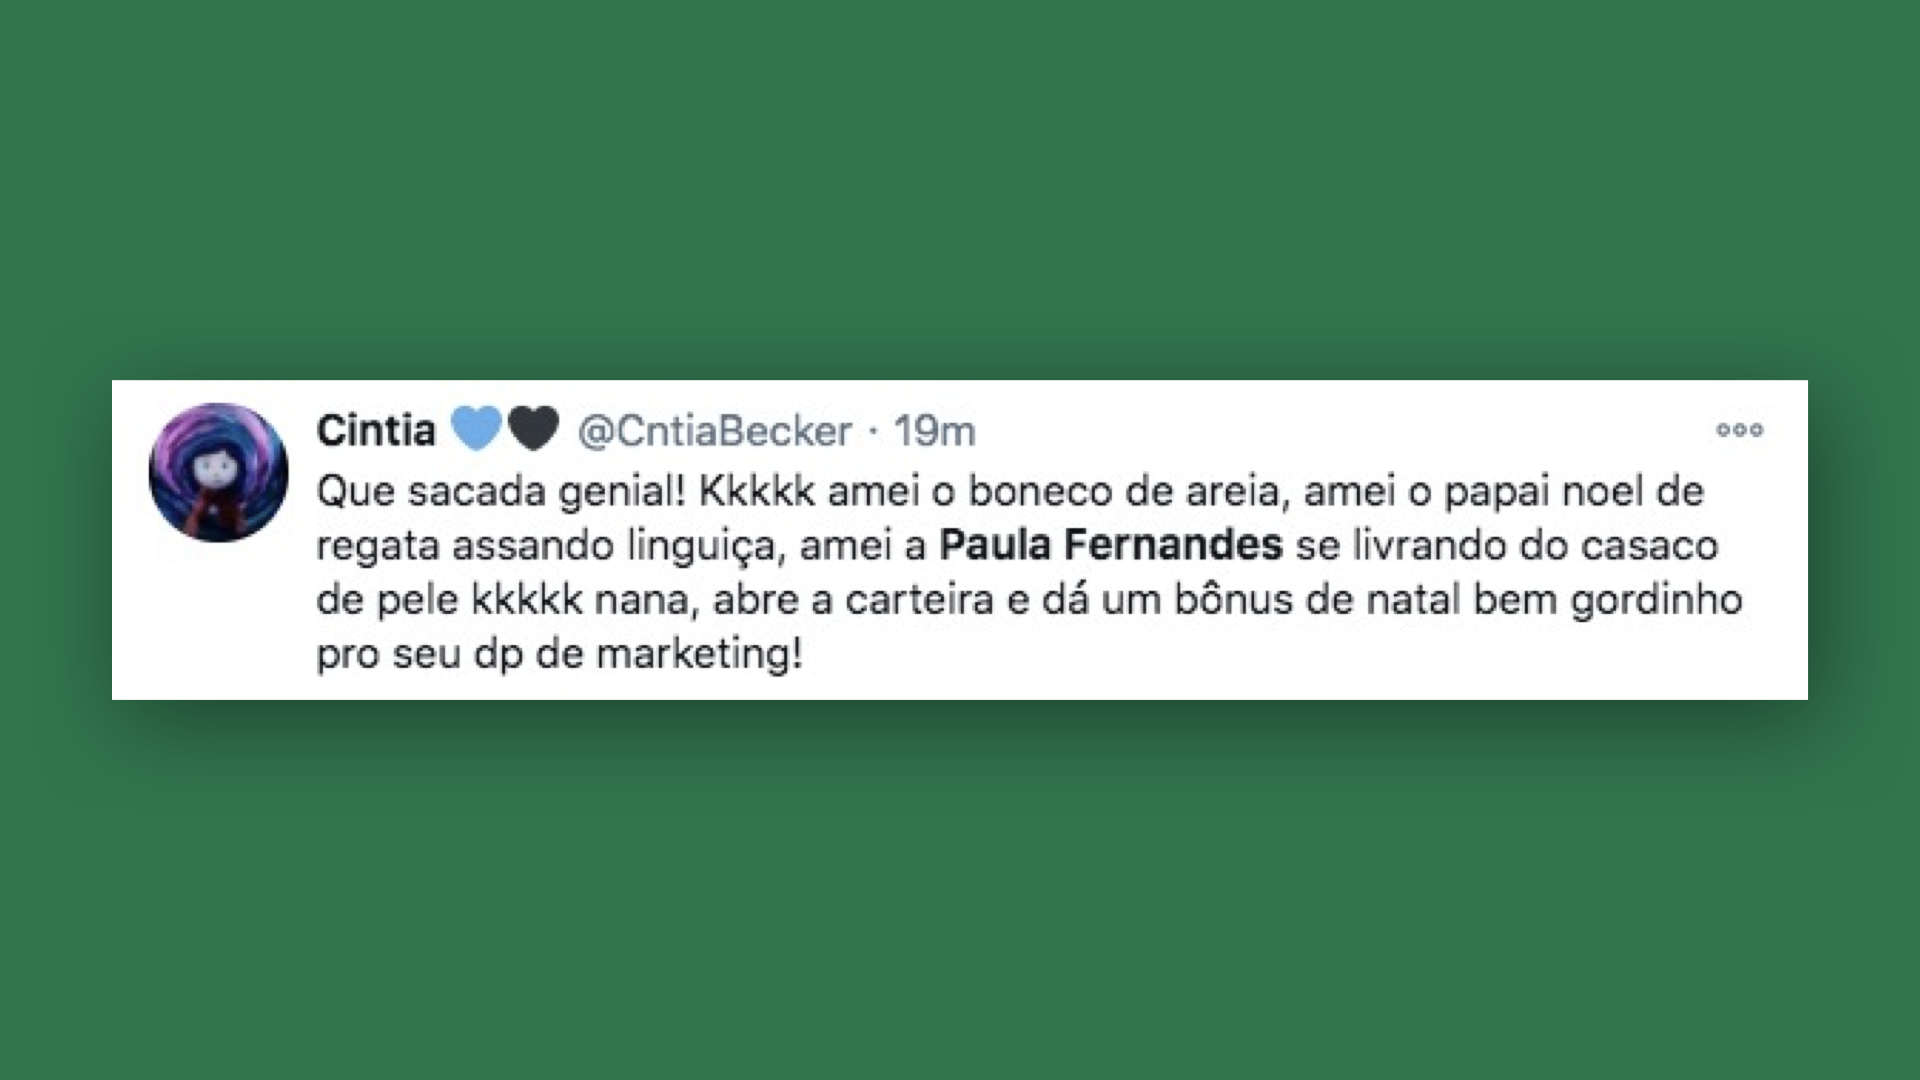Click the word "marketing!" in the tweet
Screen dimensions: 1920x1080
(x=699, y=655)
